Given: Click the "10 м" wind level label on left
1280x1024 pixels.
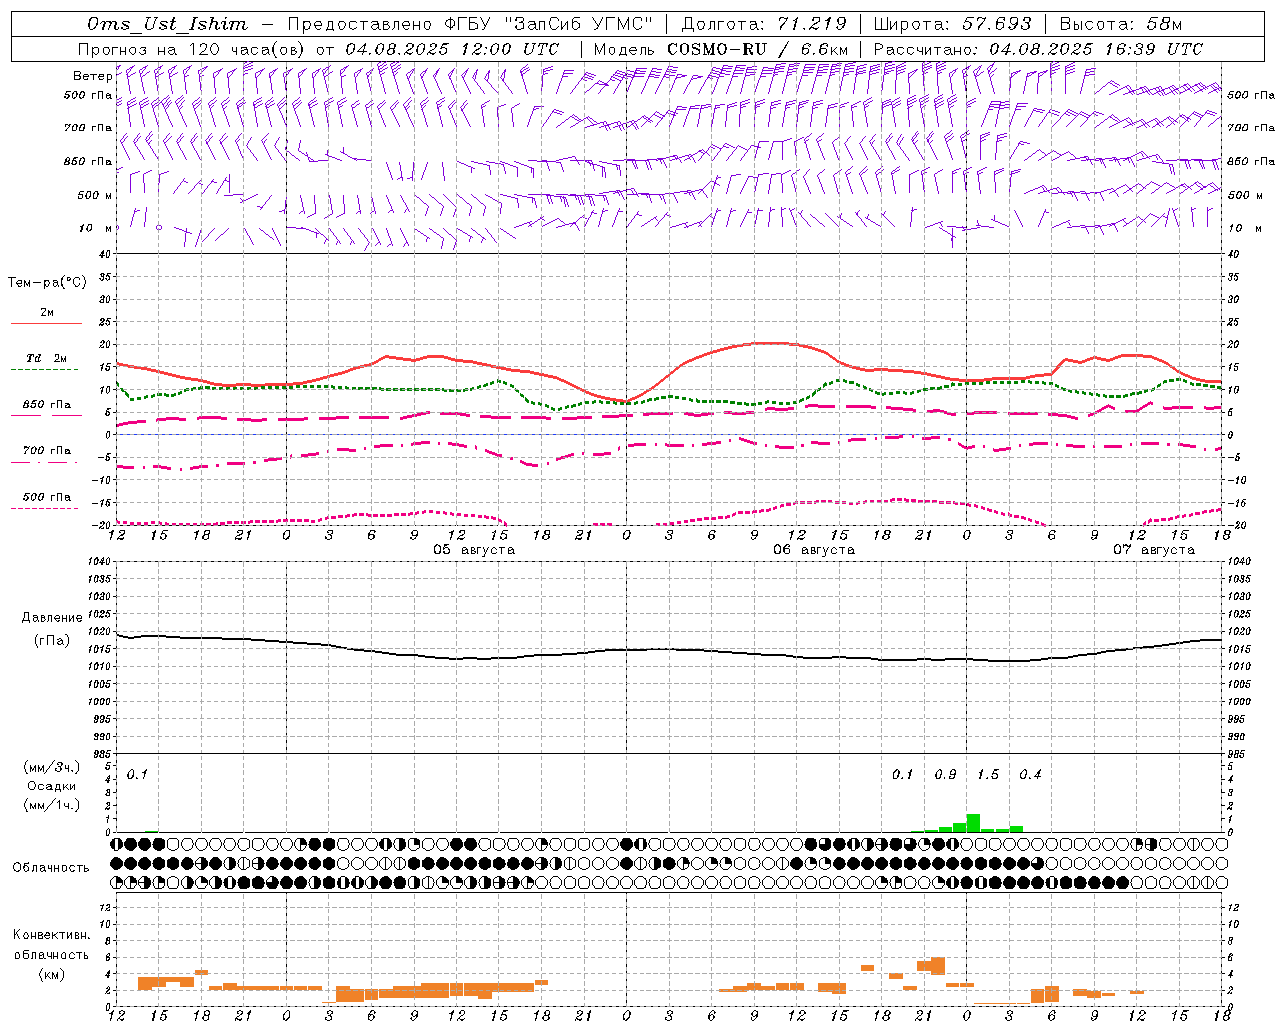Looking at the screenshot, I should [x=96, y=228].
